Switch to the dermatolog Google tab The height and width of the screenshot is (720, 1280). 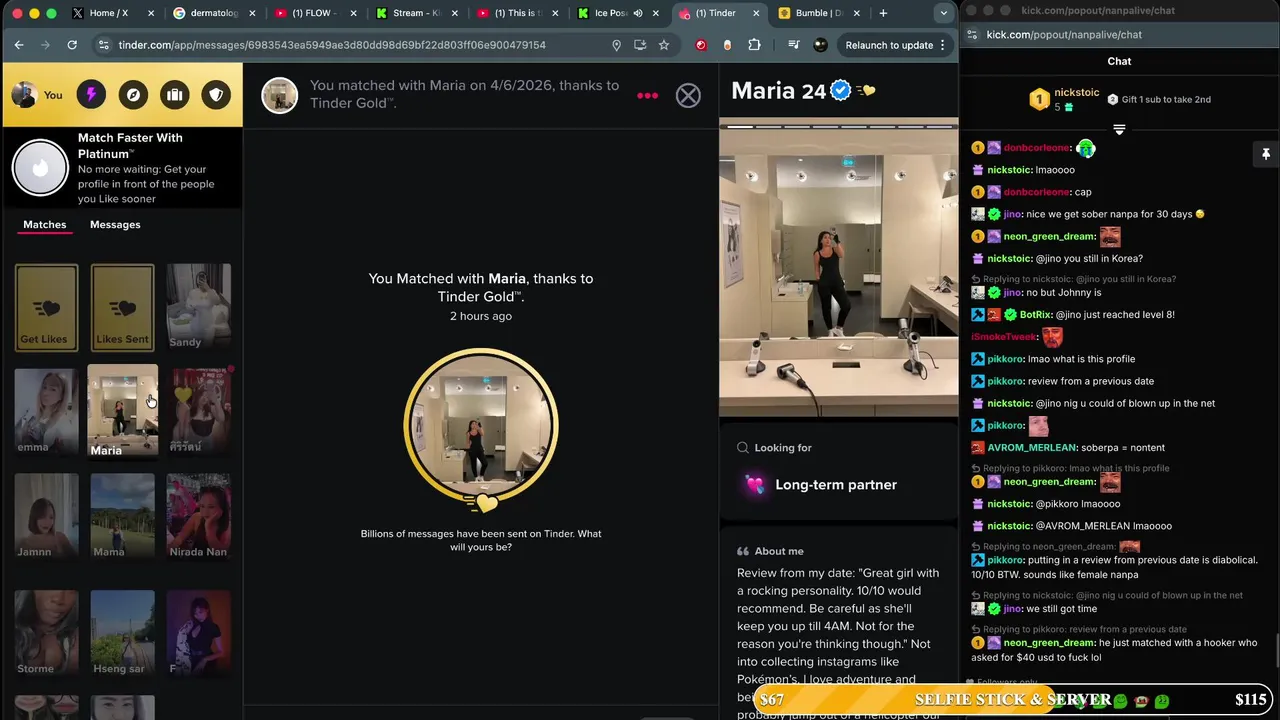pyautogui.click(x=214, y=13)
